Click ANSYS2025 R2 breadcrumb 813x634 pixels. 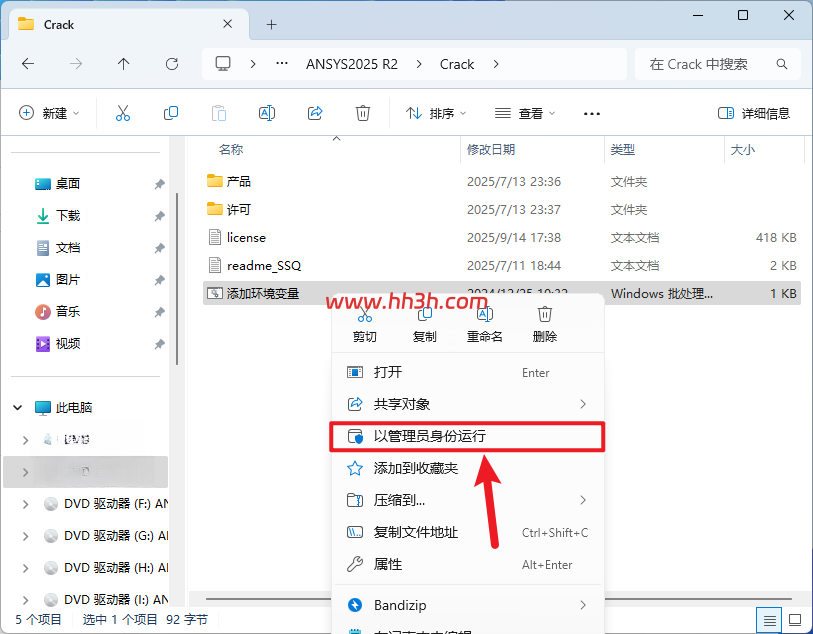coord(352,64)
